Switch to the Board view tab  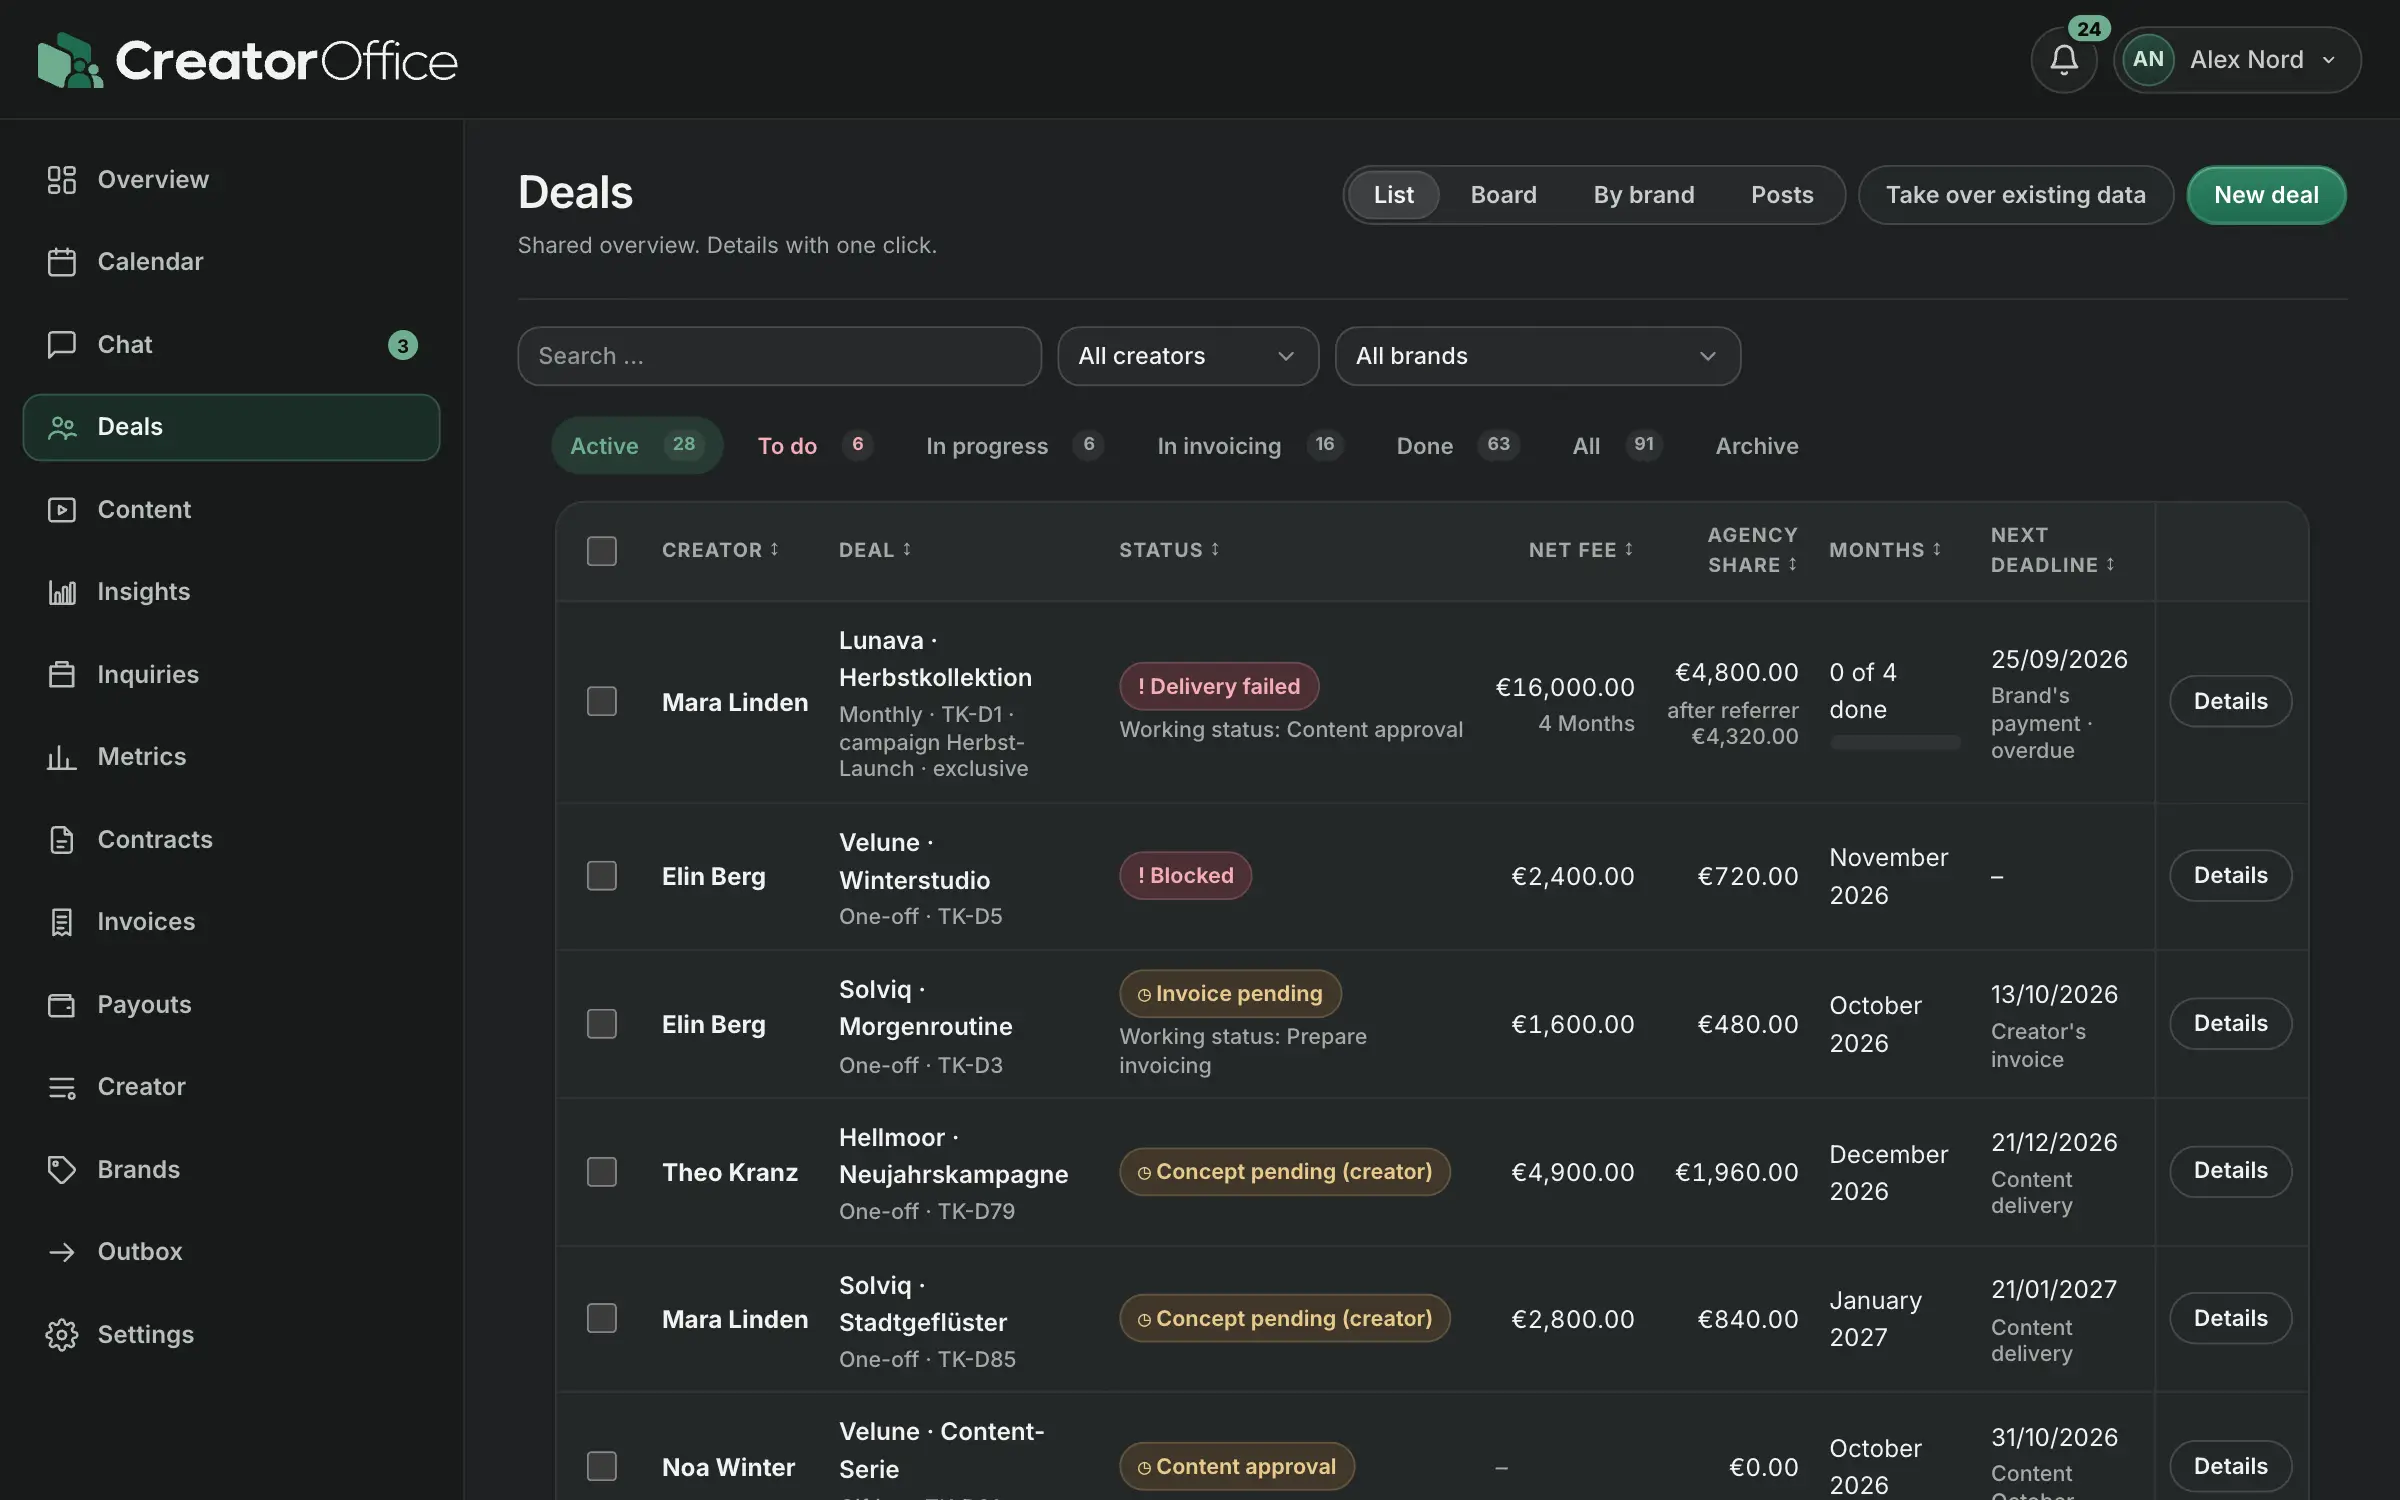[1503, 195]
